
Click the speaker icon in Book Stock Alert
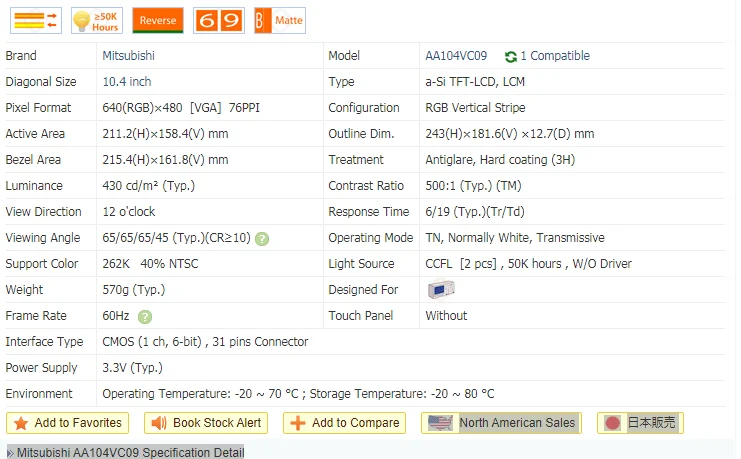(159, 423)
